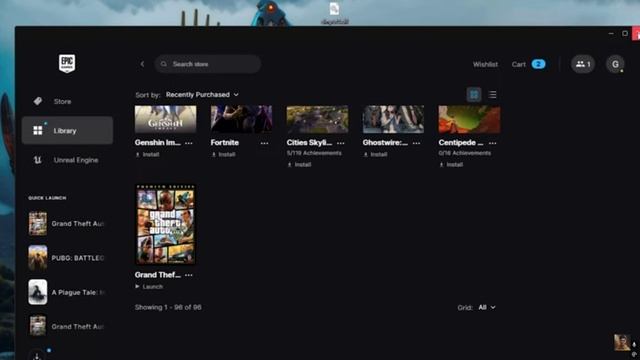Quick launch PUBG: BATTLEGROUNDS
Viewport: 640px width, 360px height.
click(x=67, y=258)
